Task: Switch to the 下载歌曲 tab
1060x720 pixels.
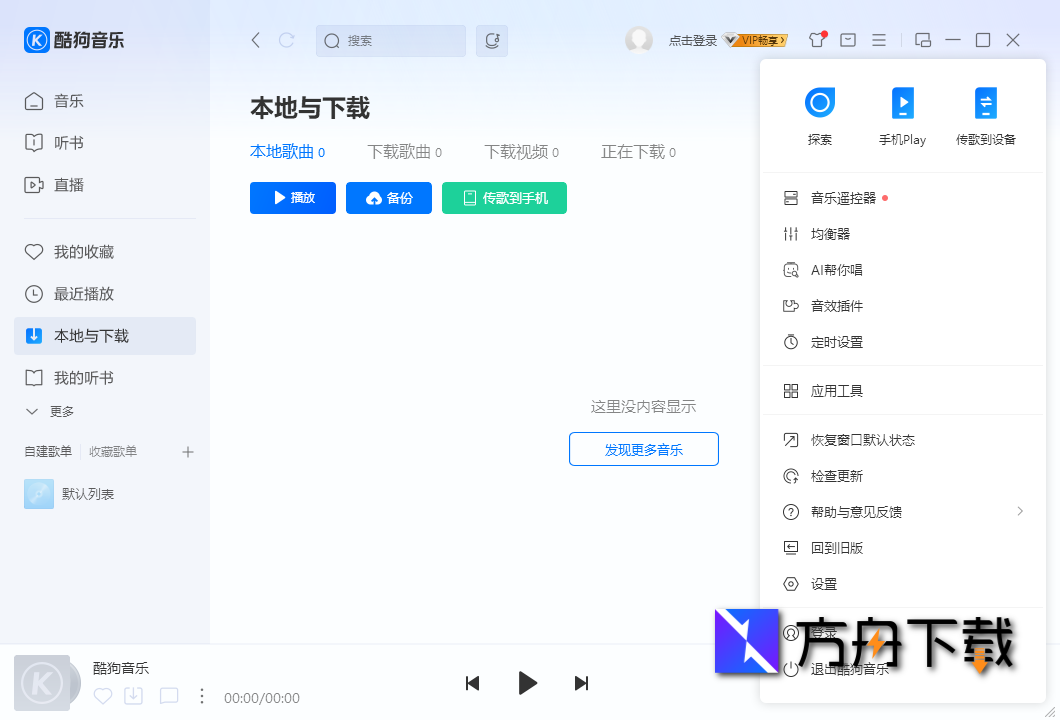Action: click(401, 151)
